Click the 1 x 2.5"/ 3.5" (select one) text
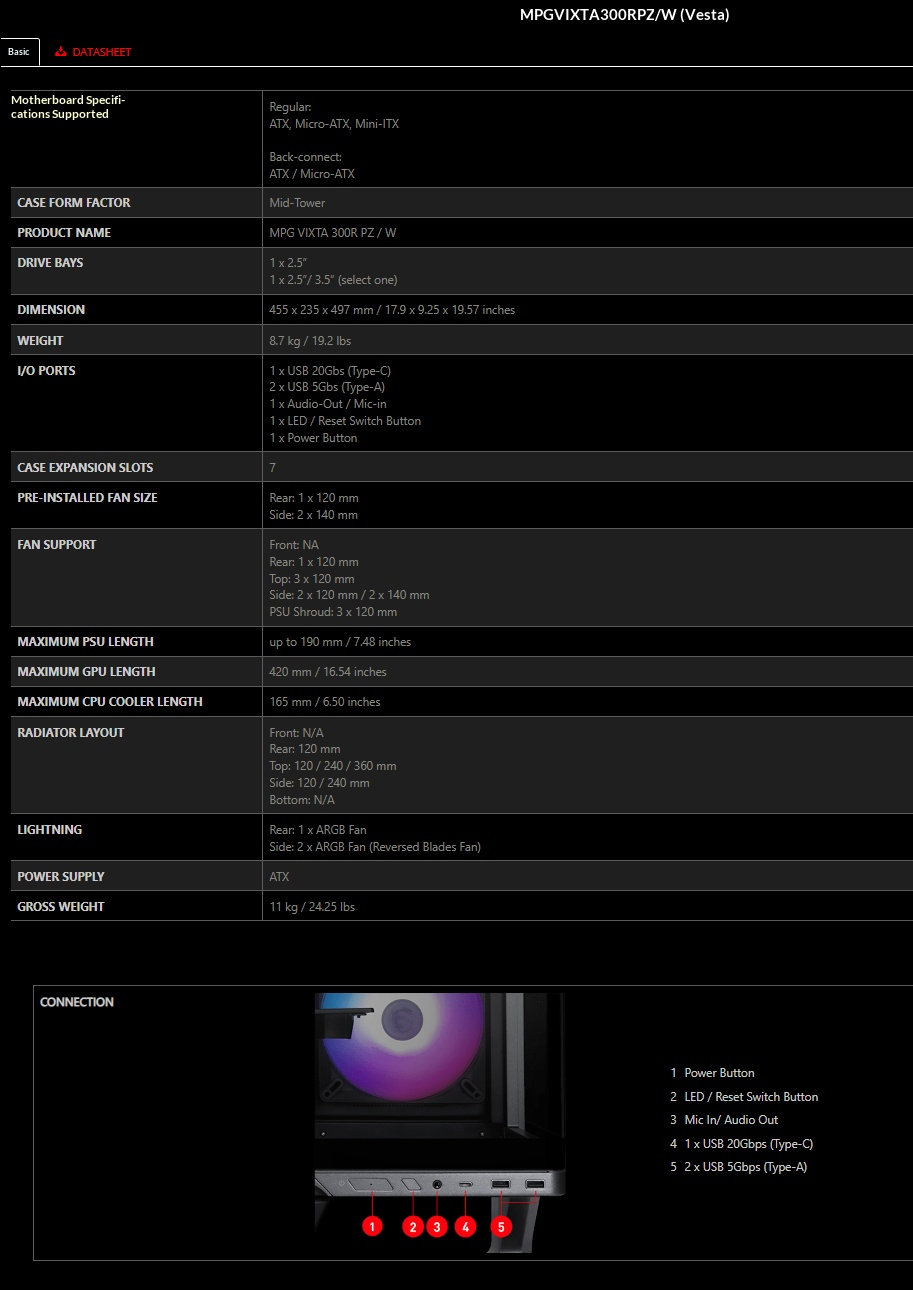The height and width of the screenshot is (1290, 913). [x=333, y=280]
